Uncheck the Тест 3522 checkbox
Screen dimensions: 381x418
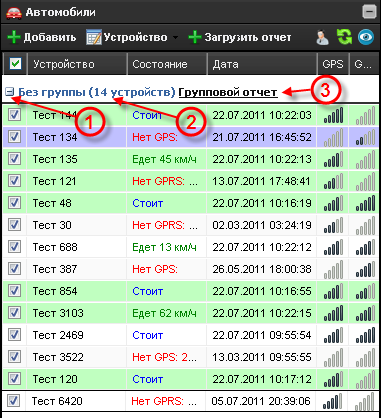(x=14, y=357)
